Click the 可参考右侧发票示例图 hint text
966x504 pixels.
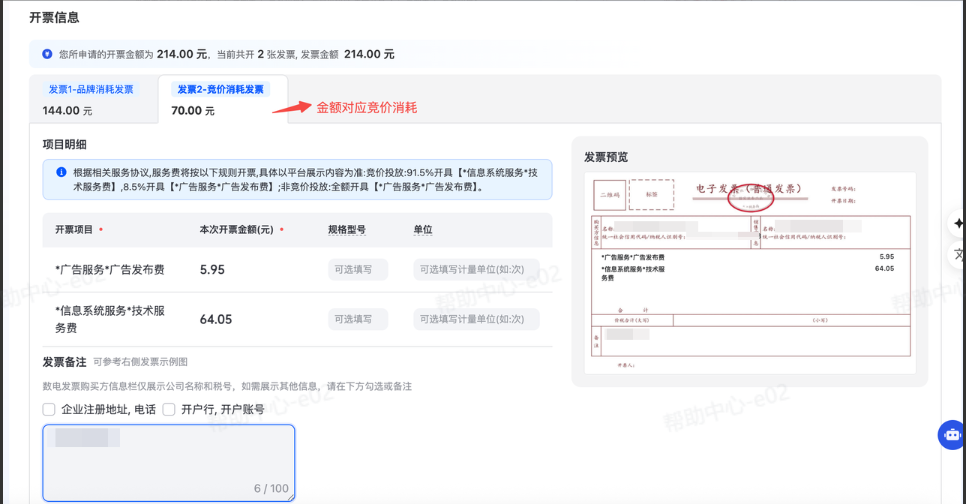point(140,362)
